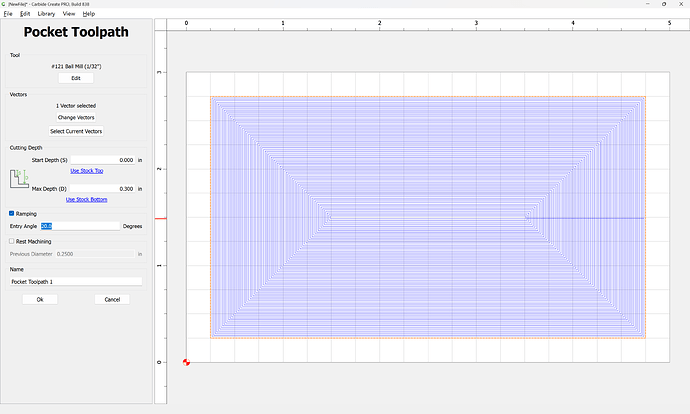
Task: Click the red origin marker on the canvas
Action: click(187, 361)
